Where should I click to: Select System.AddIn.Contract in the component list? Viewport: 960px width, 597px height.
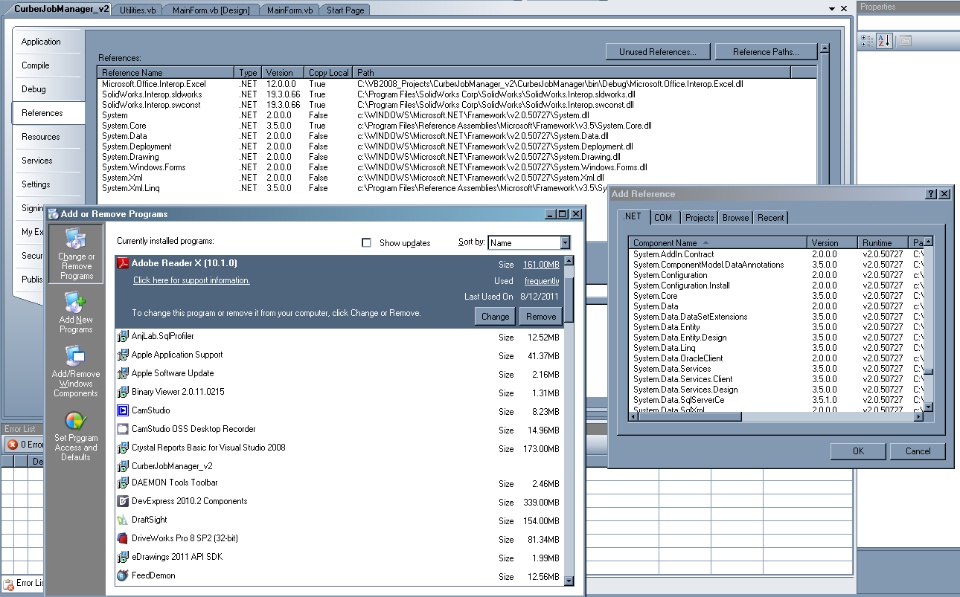[776, 254]
